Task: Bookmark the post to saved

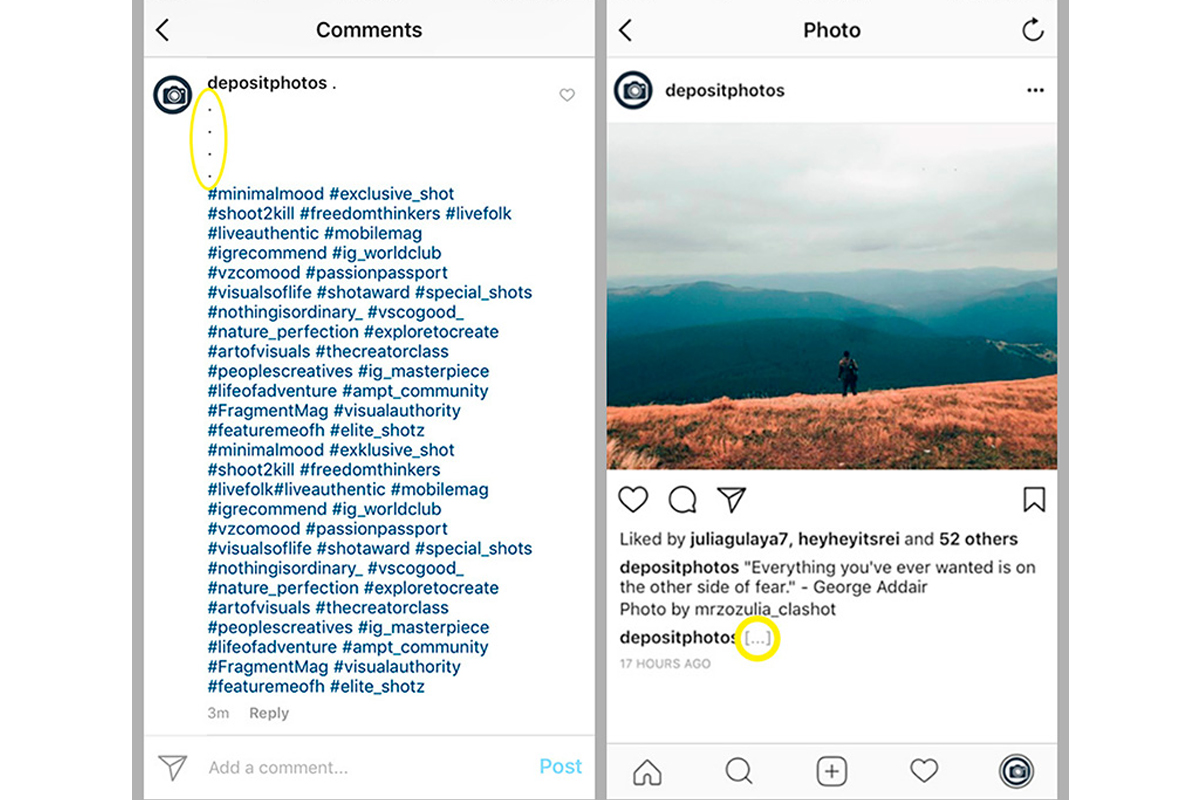Action: pos(1034,499)
